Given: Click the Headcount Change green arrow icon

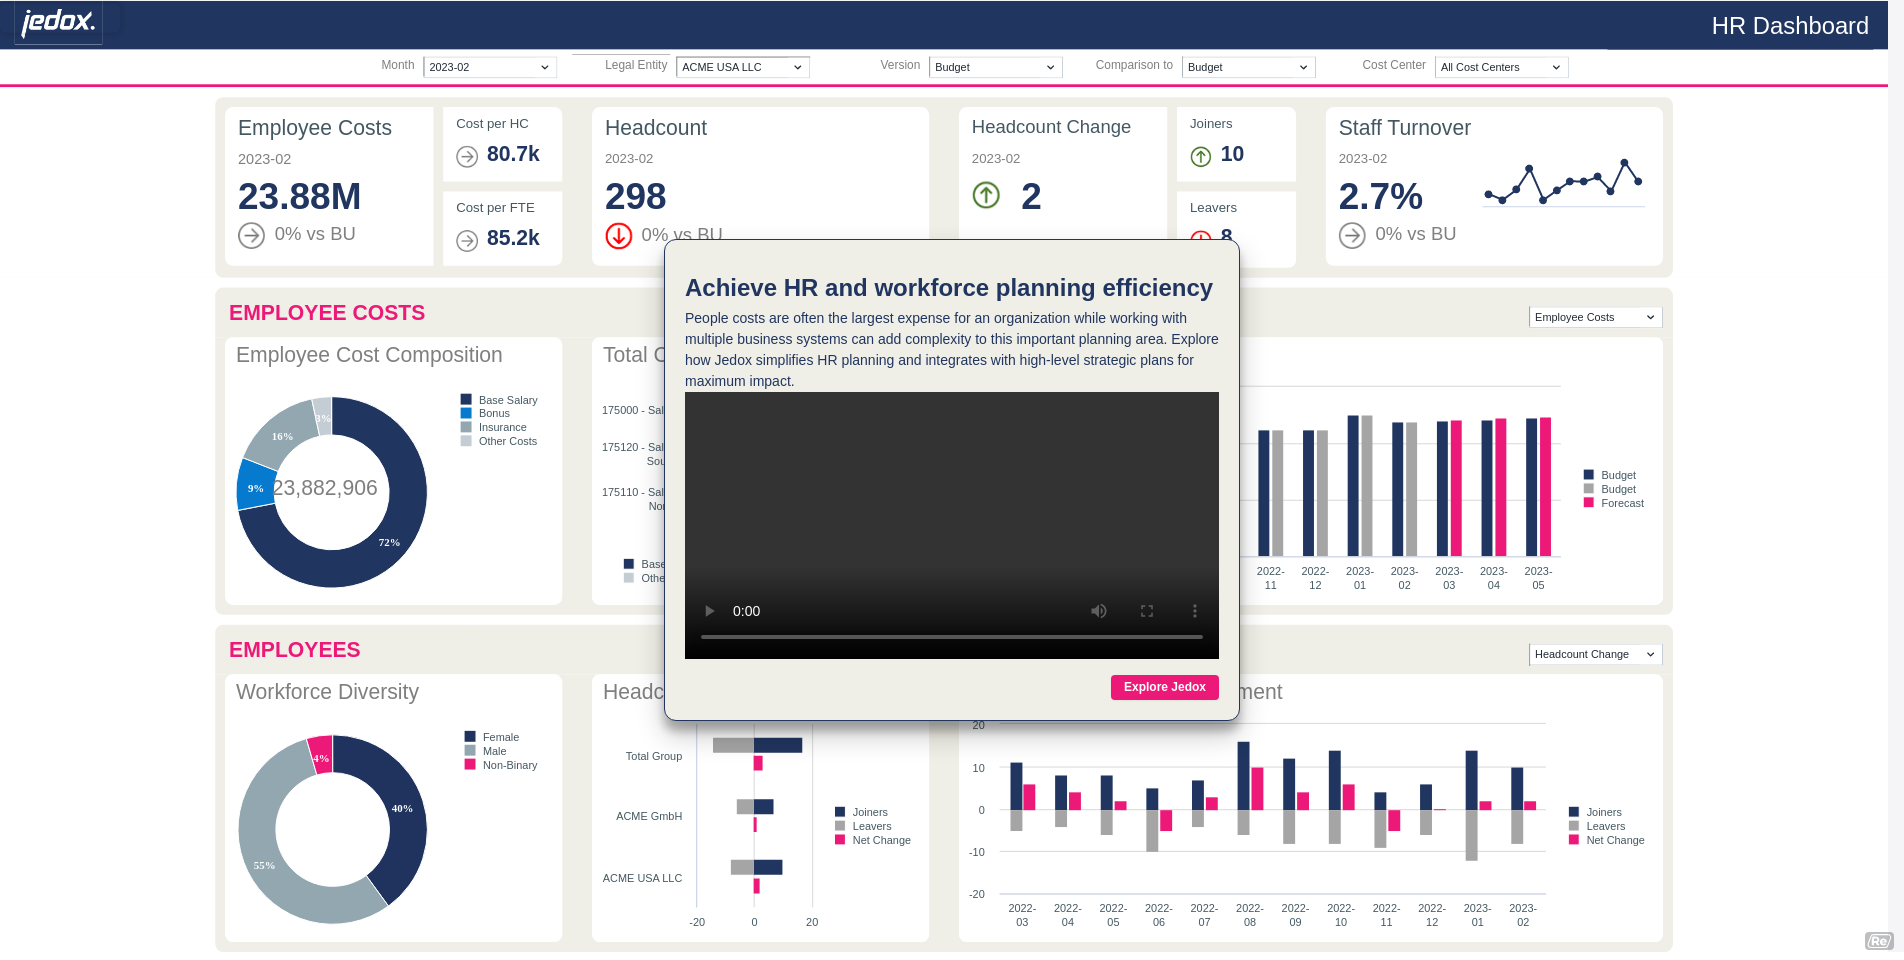Looking at the screenshot, I should (986, 195).
